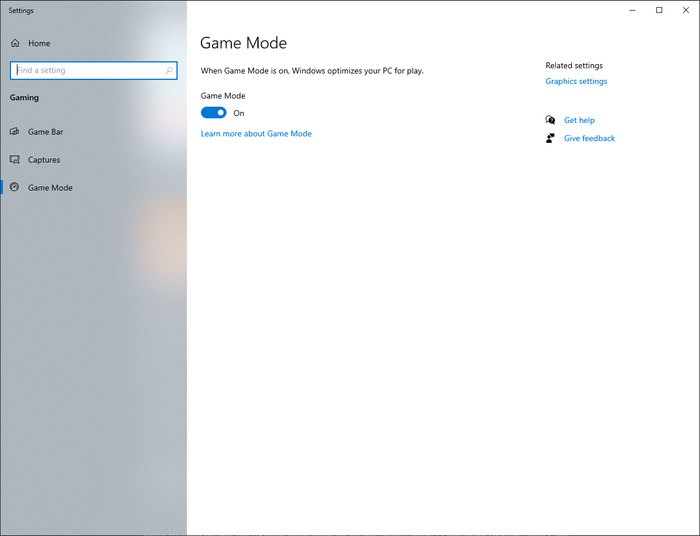Click the Game Mode page title

coord(243,43)
